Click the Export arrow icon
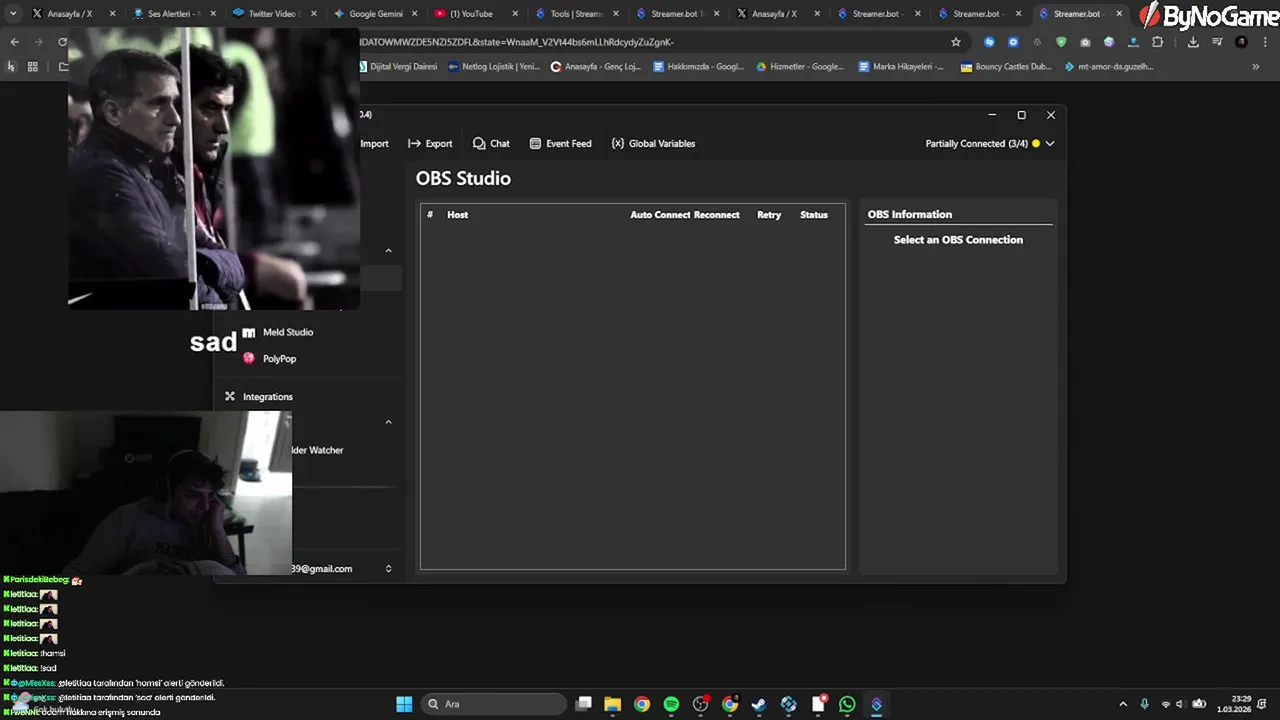This screenshot has height=720, width=1280. click(414, 143)
